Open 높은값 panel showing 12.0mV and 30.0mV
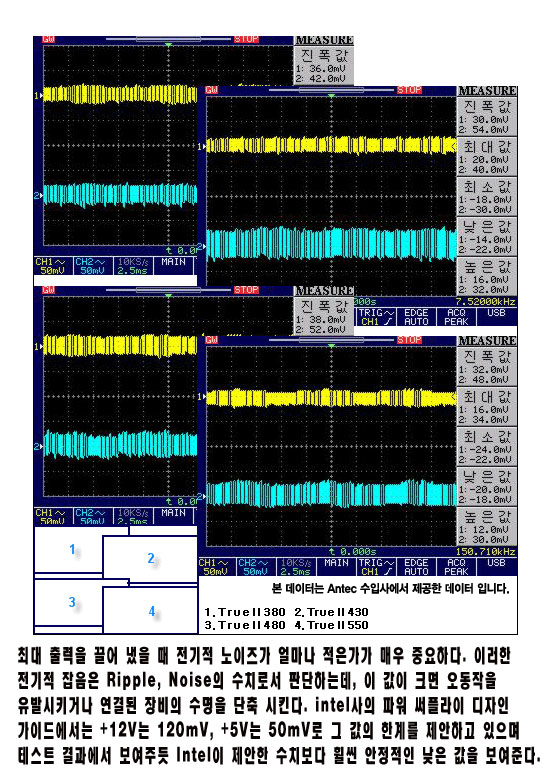The image size is (550, 776). click(487, 527)
